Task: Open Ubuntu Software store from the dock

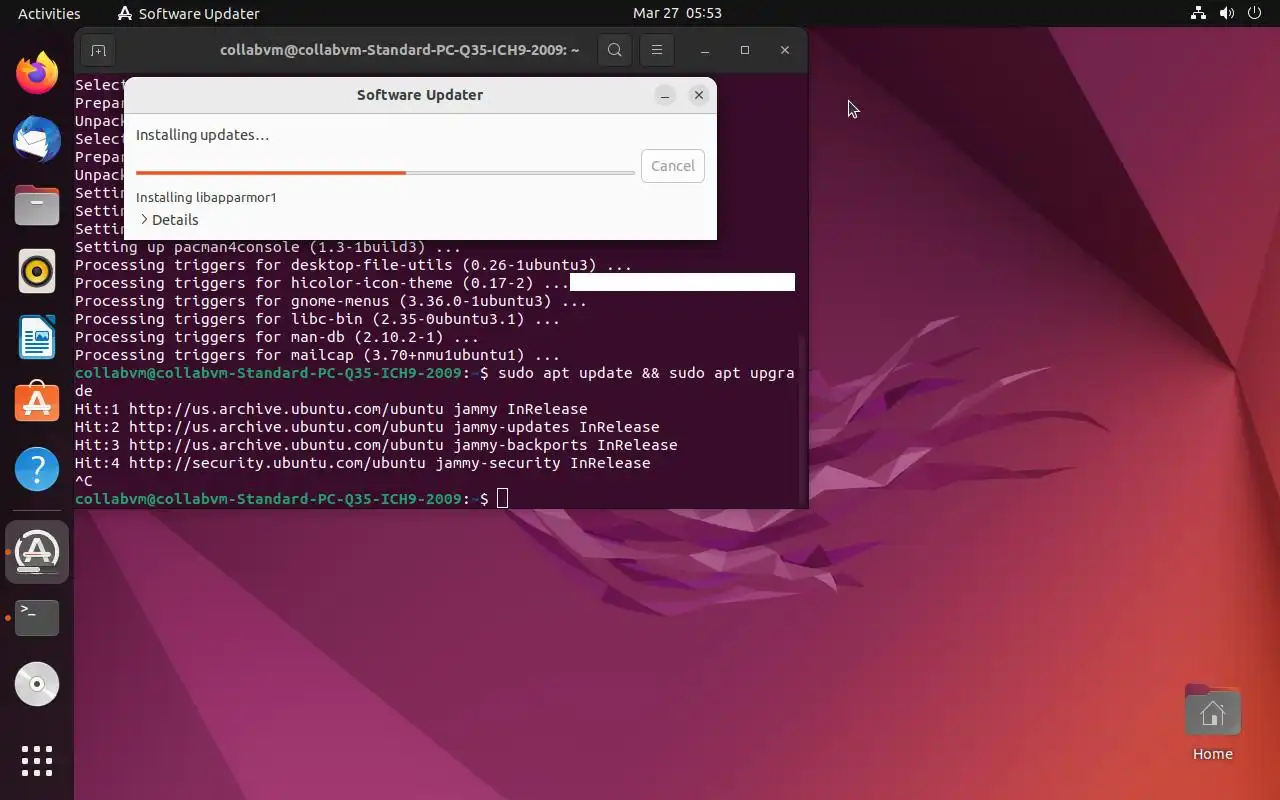Action: pyautogui.click(x=37, y=402)
